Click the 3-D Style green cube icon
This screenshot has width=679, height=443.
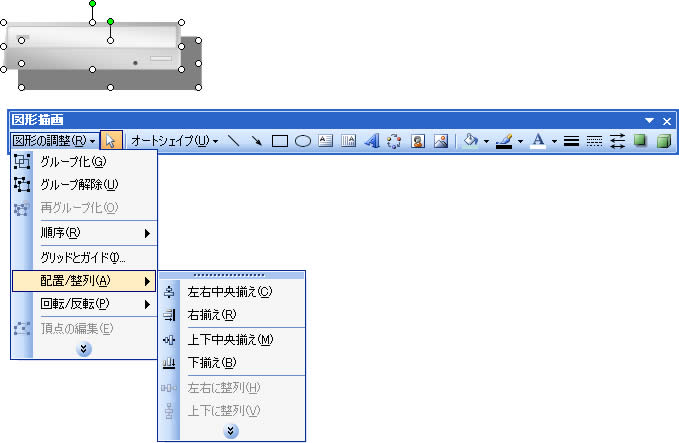[x=663, y=141]
